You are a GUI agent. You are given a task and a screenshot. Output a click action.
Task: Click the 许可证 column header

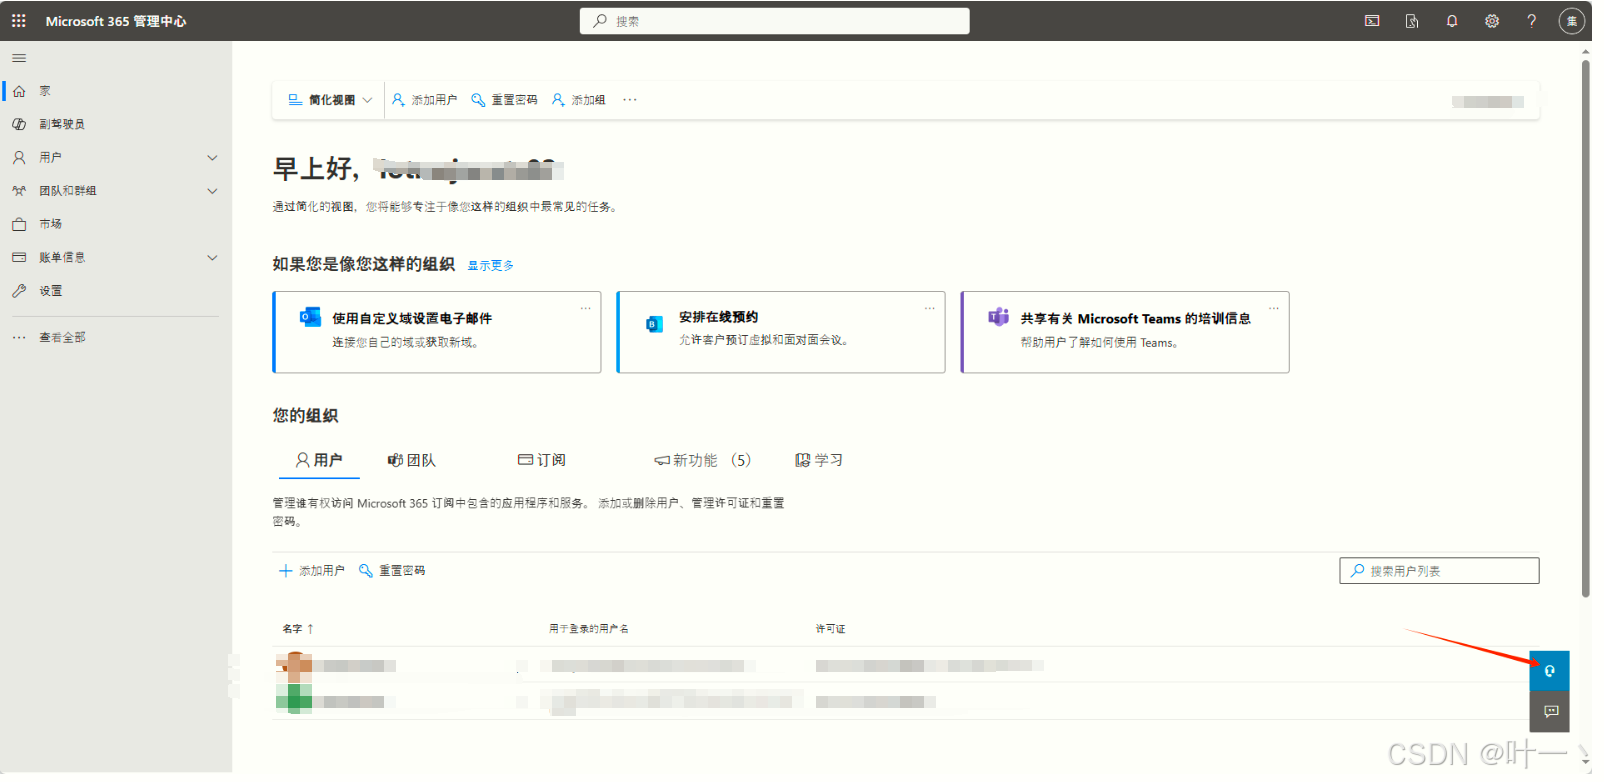(830, 629)
